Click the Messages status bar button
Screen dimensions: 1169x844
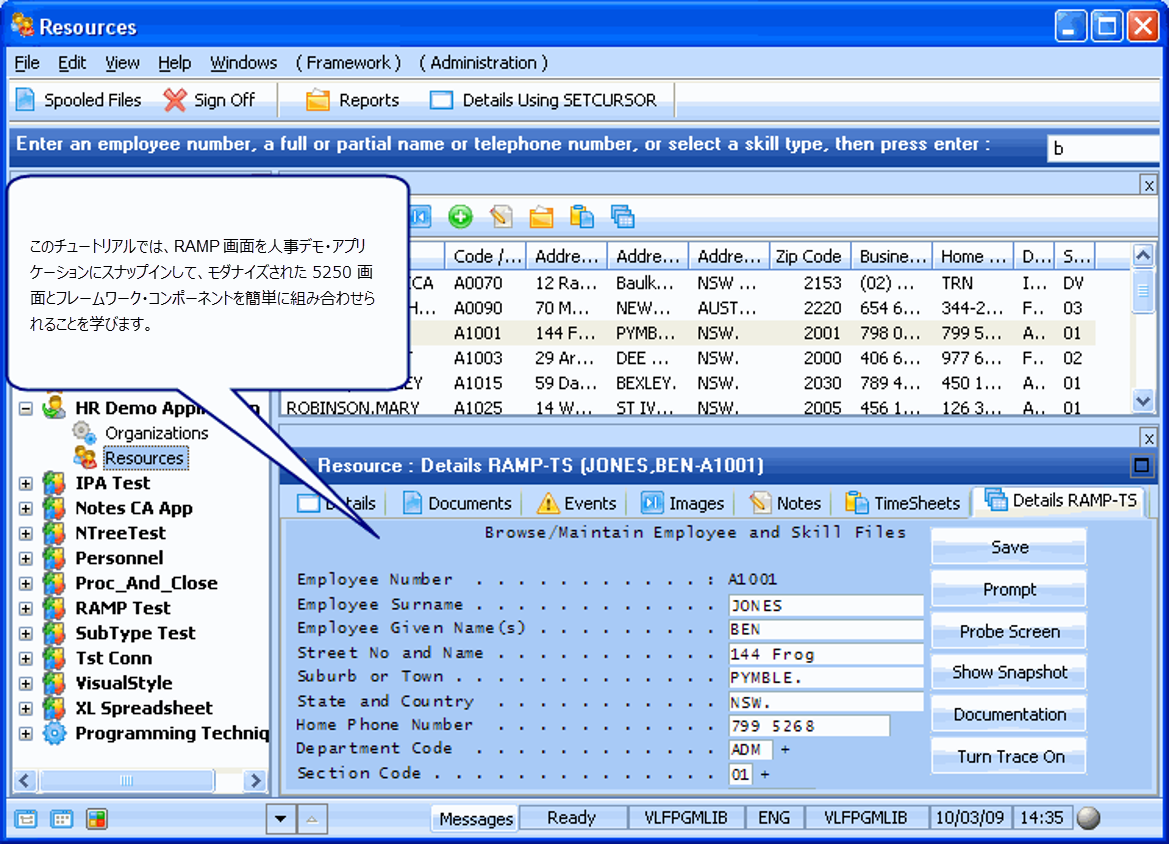(476, 819)
